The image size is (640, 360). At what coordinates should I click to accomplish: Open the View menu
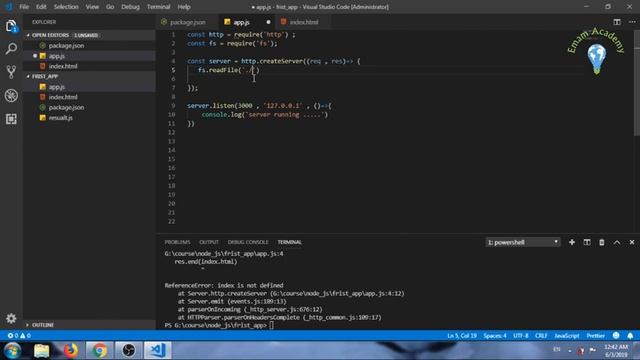click(92, 7)
